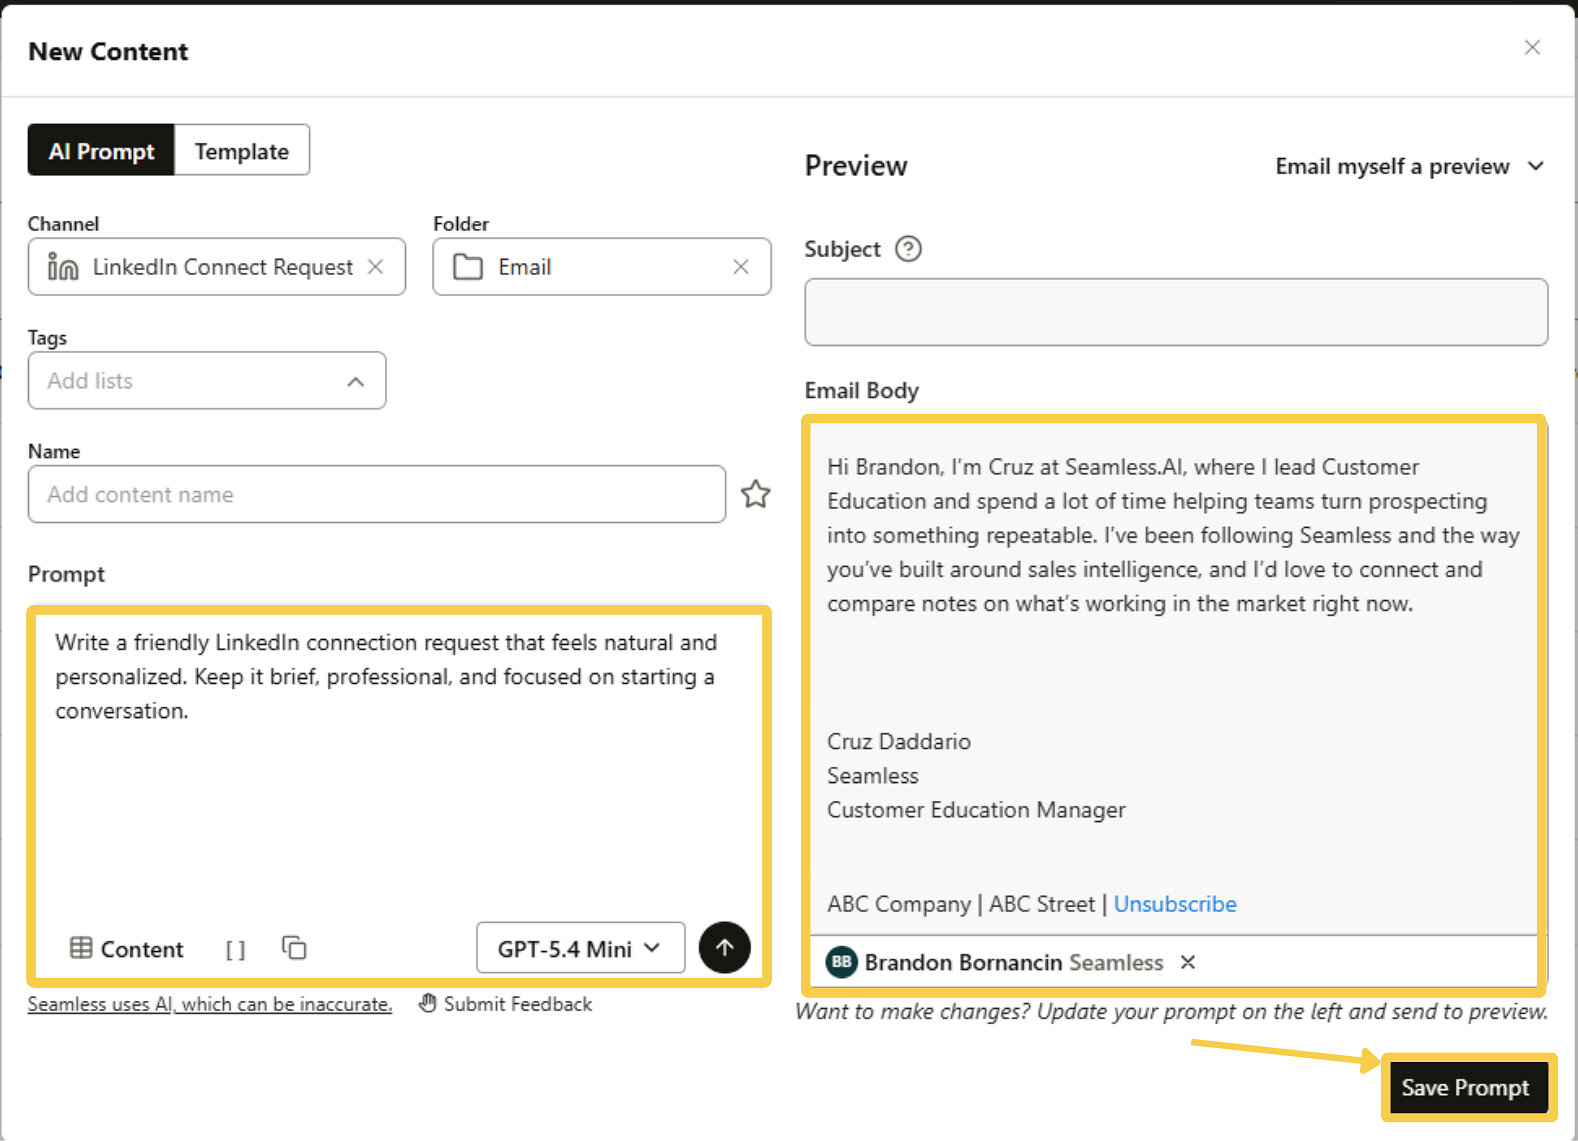Clear the Email folder selection
This screenshot has height=1141, width=1578.
point(741,267)
